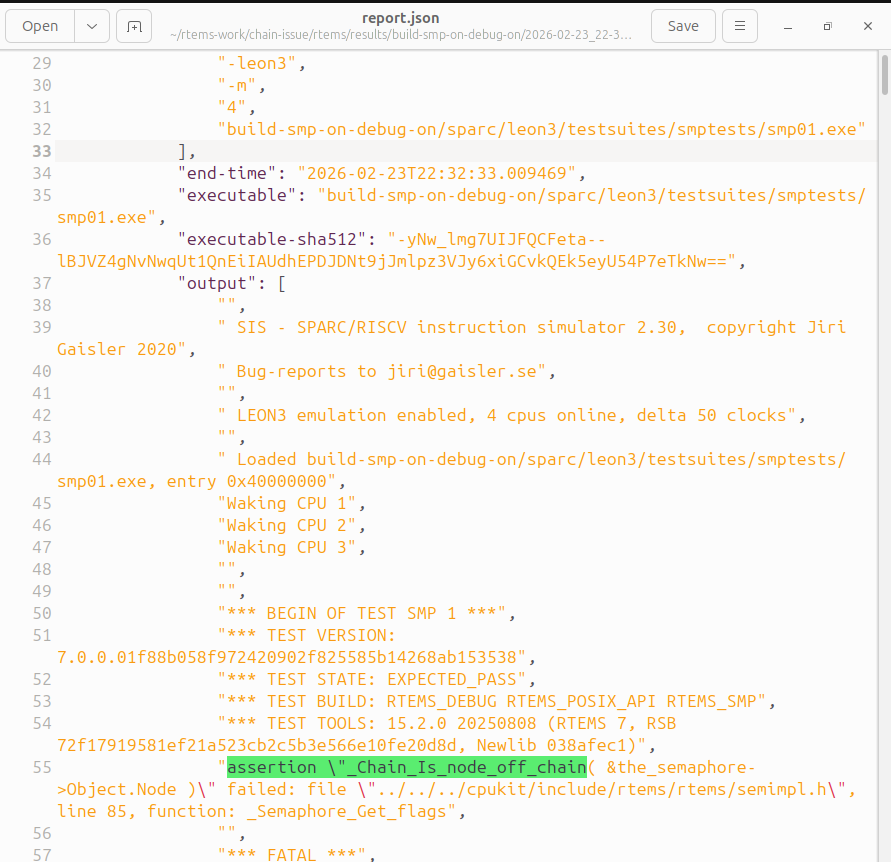Create a new document tab
Image resolution: width=891 pixels, height=862 pixels.
[133, 26]
